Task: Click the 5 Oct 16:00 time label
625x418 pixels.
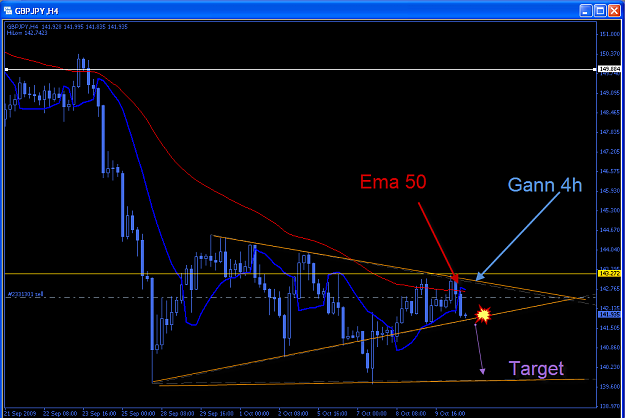Action: click(x=332, y=413)
